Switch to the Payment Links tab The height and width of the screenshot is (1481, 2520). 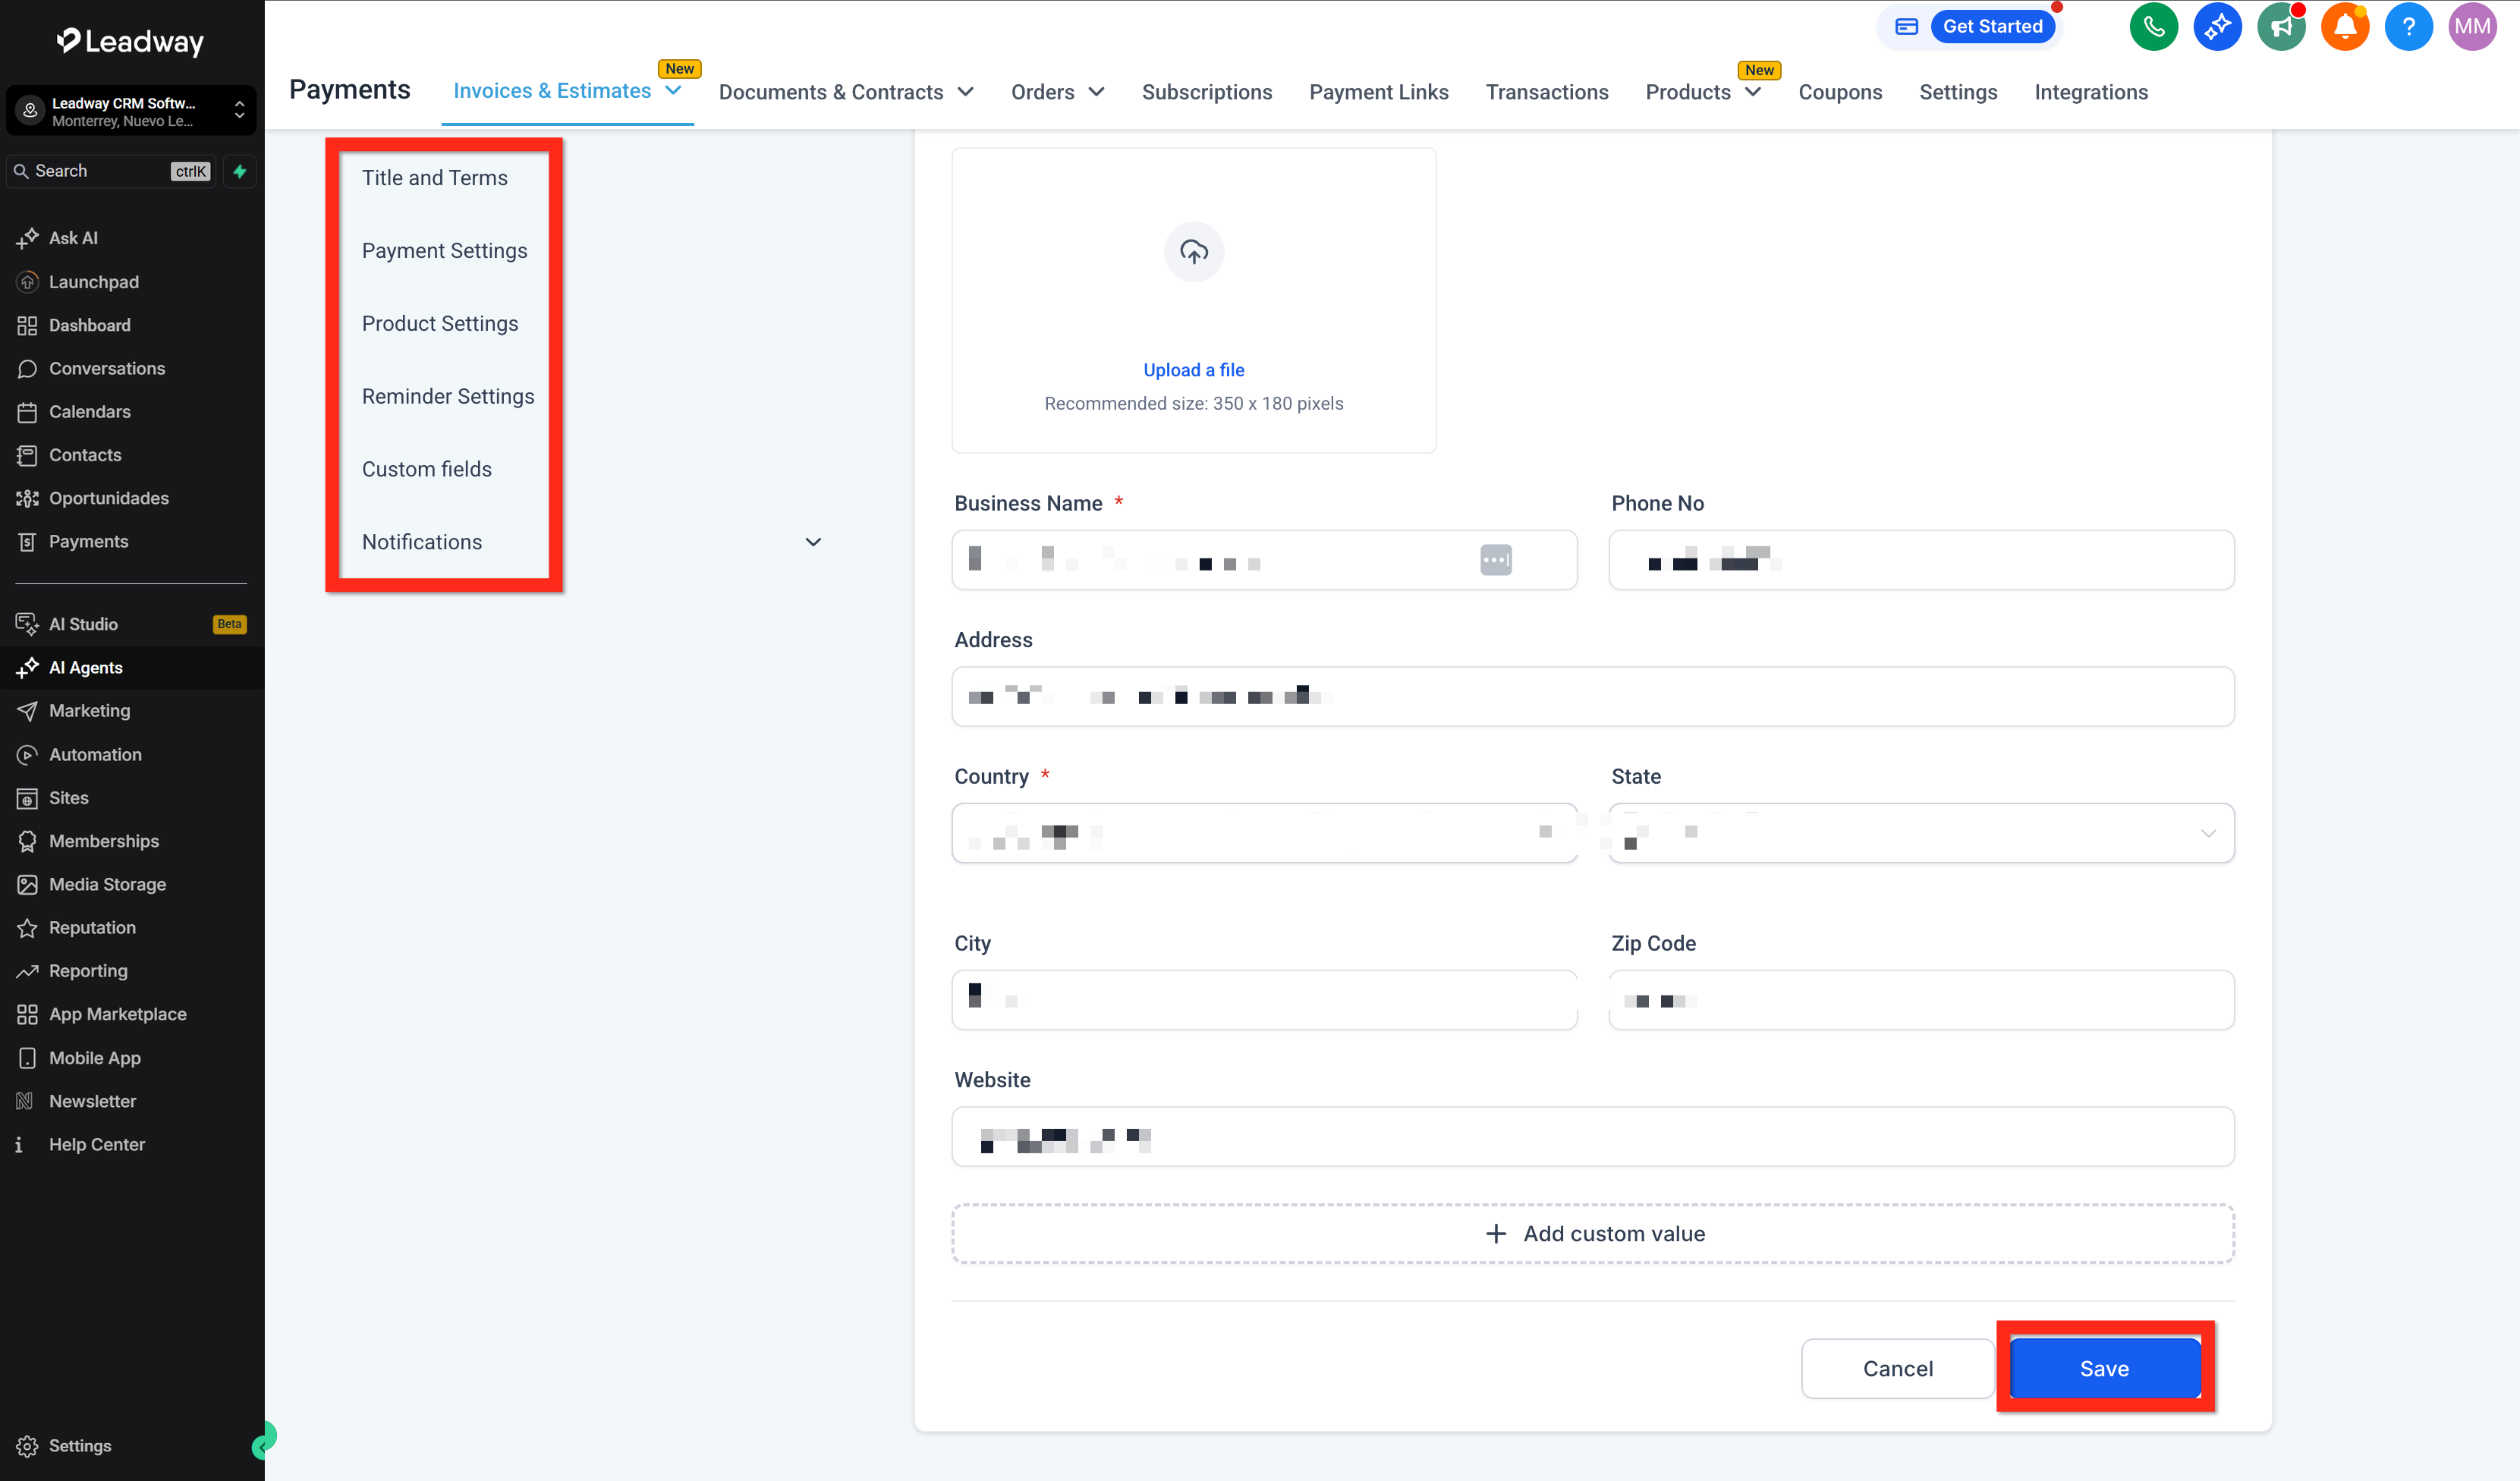pyautogui.click(x=1378, y=92)
